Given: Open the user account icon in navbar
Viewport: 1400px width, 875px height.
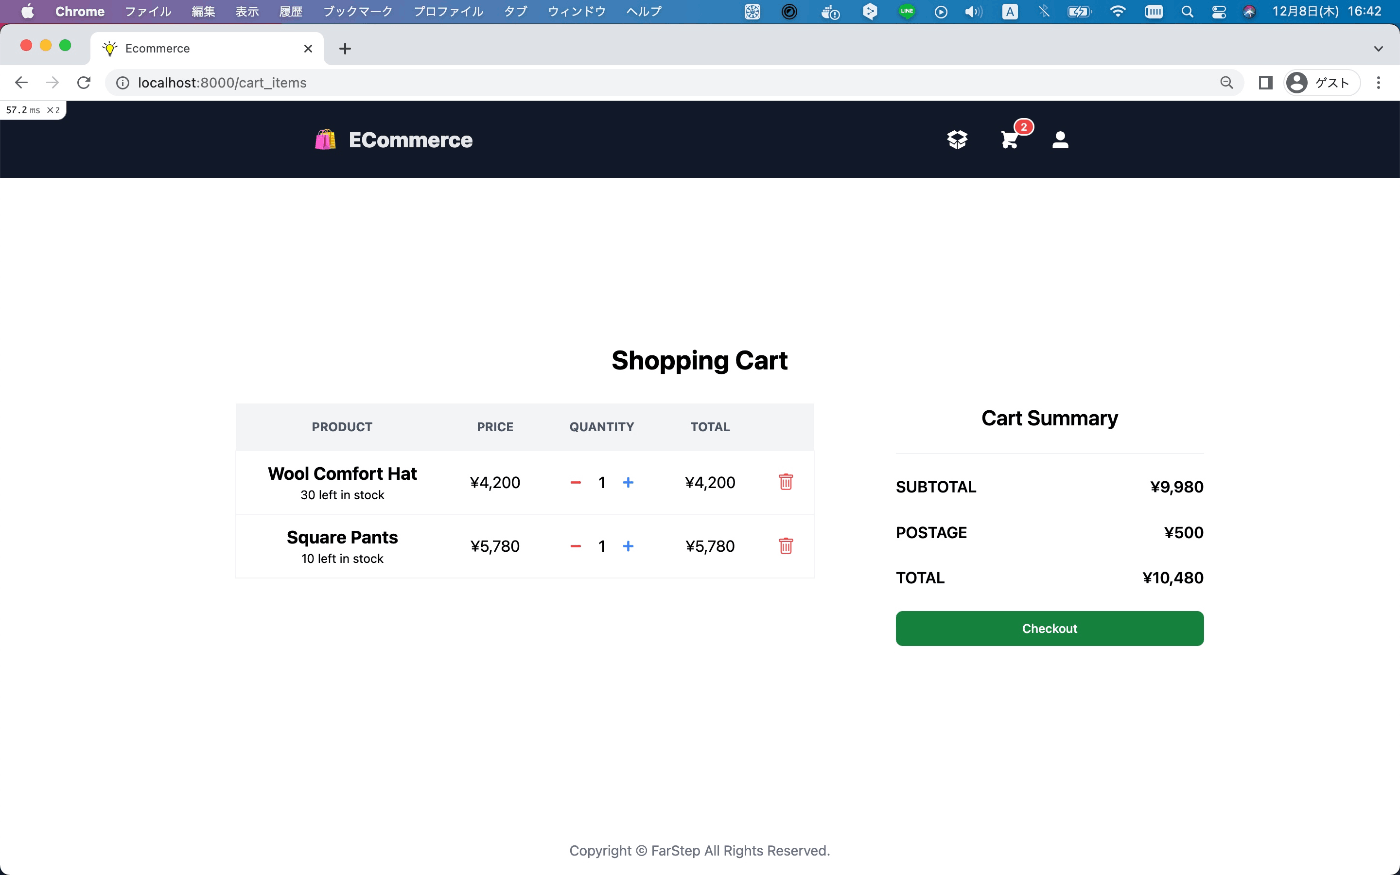Looking at the screenshot, I should 1060,140.
